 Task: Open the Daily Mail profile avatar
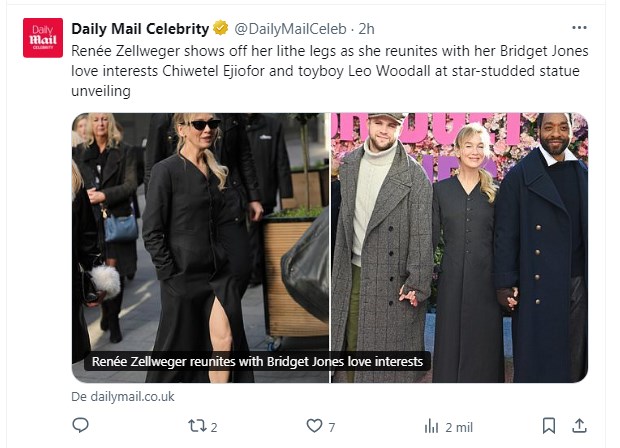pyautogui.click(x=43, y=37)
